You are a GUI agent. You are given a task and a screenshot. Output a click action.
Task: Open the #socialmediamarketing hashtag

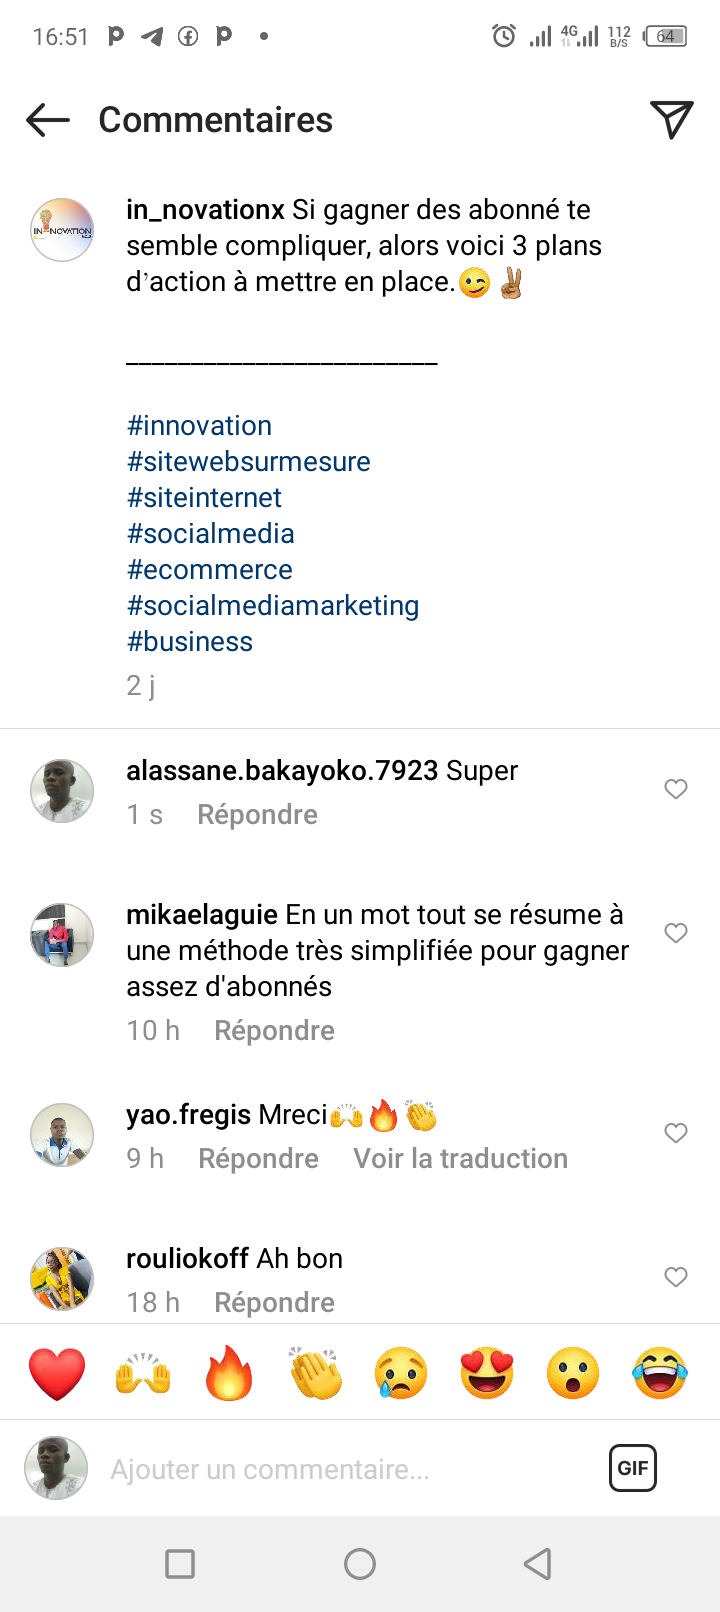pos(273,606)
